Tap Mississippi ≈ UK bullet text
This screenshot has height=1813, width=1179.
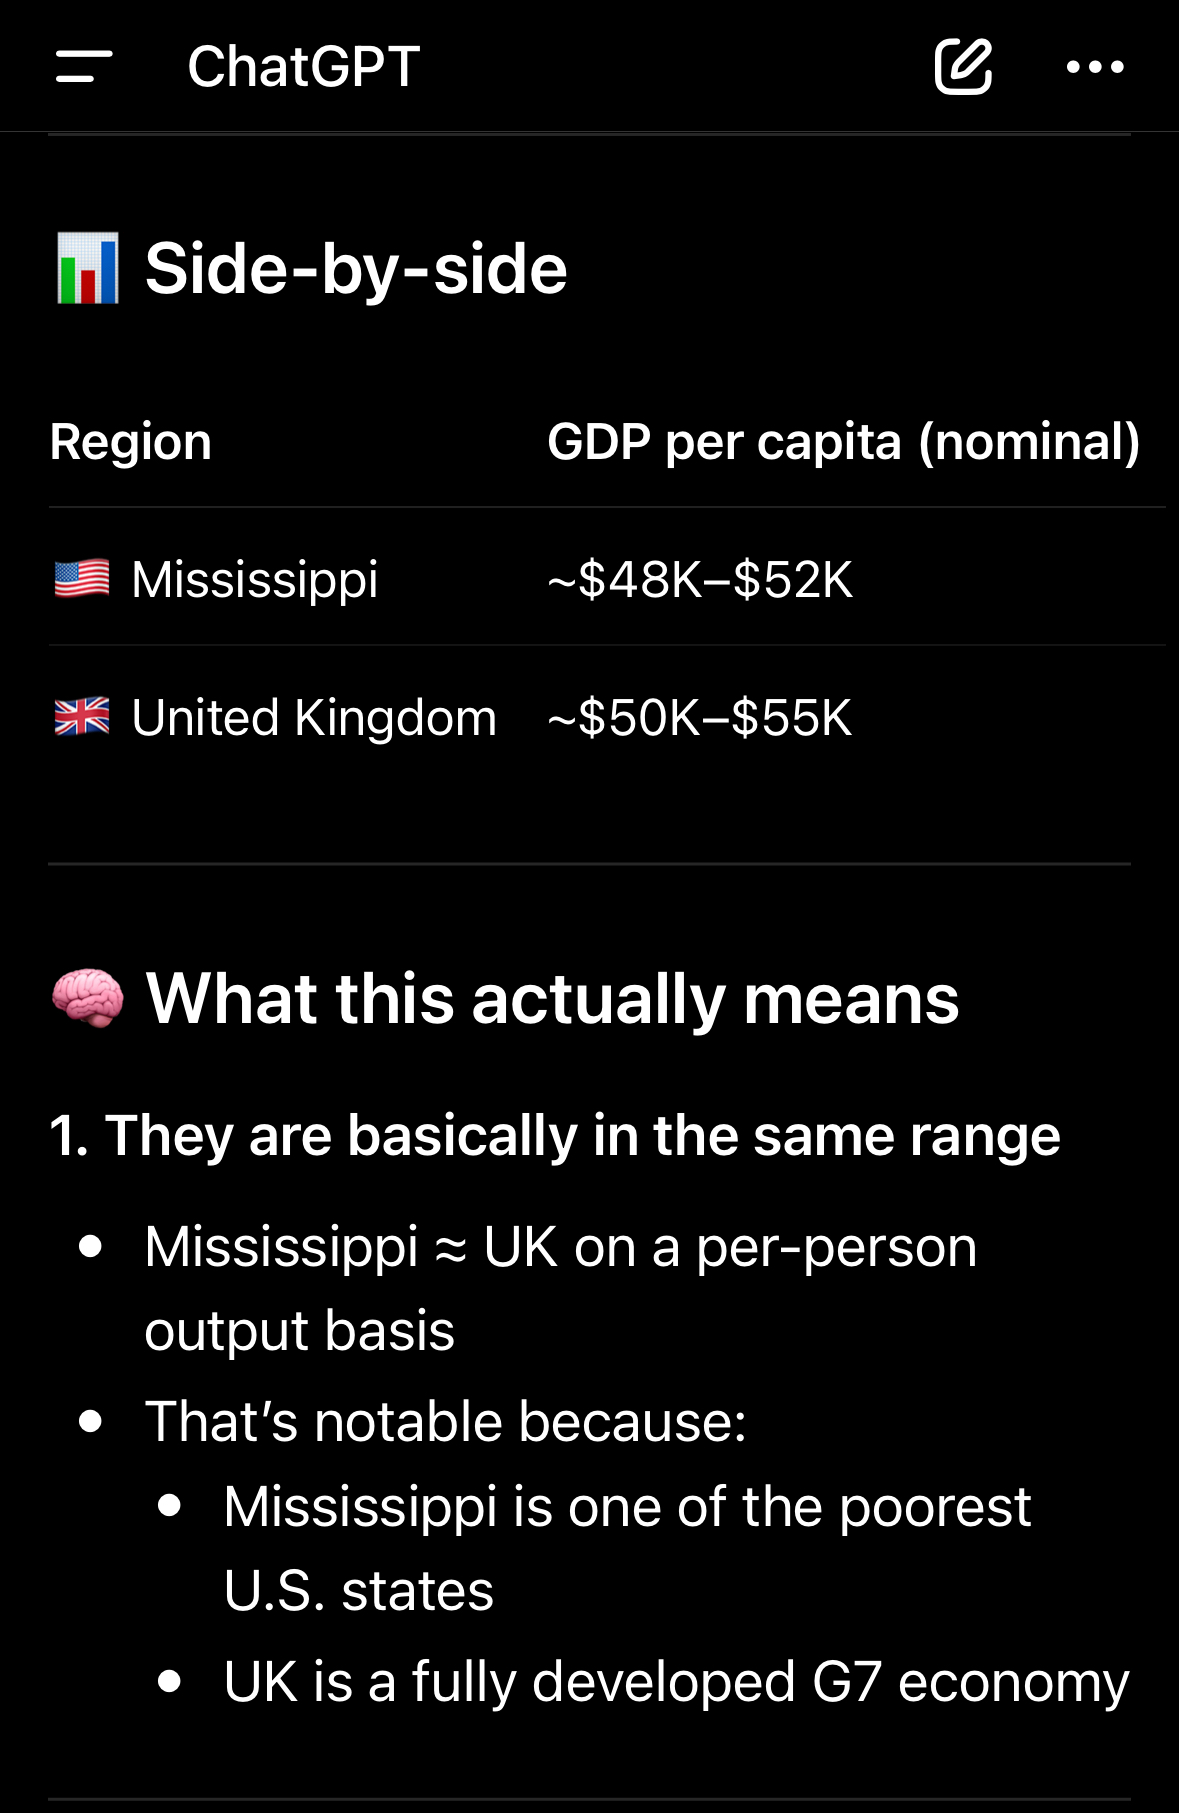[560, 1289]
